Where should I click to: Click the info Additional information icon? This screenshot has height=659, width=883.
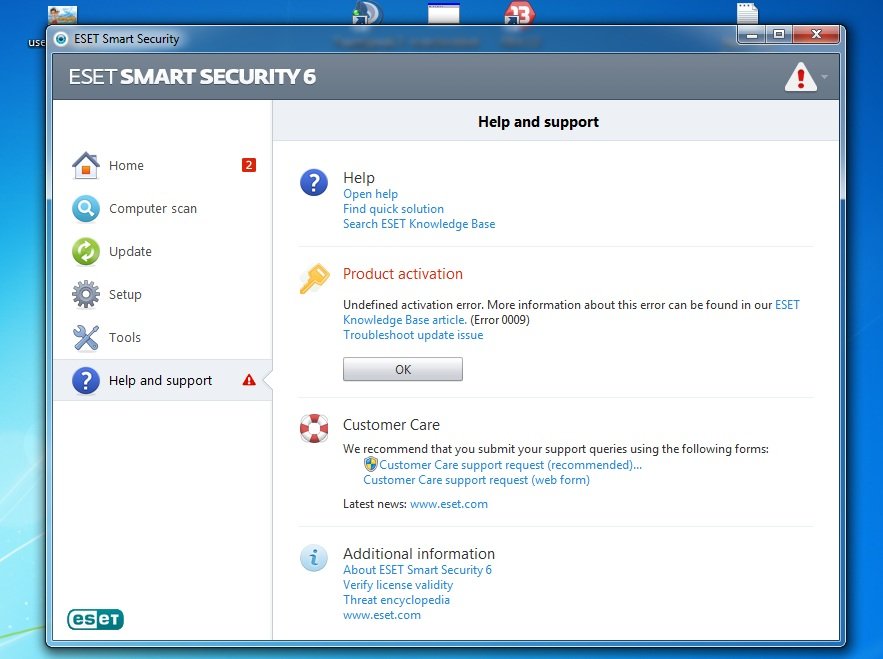314,558
